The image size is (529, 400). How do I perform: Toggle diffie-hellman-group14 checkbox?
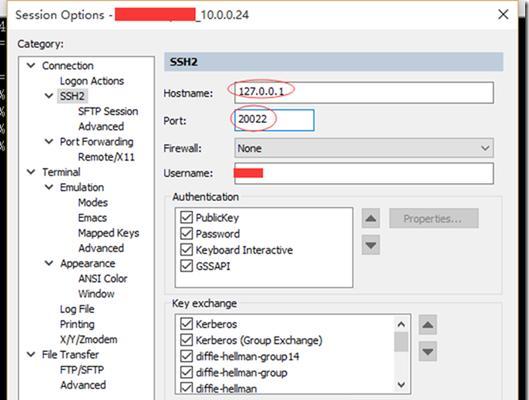[x=186, y=356]
